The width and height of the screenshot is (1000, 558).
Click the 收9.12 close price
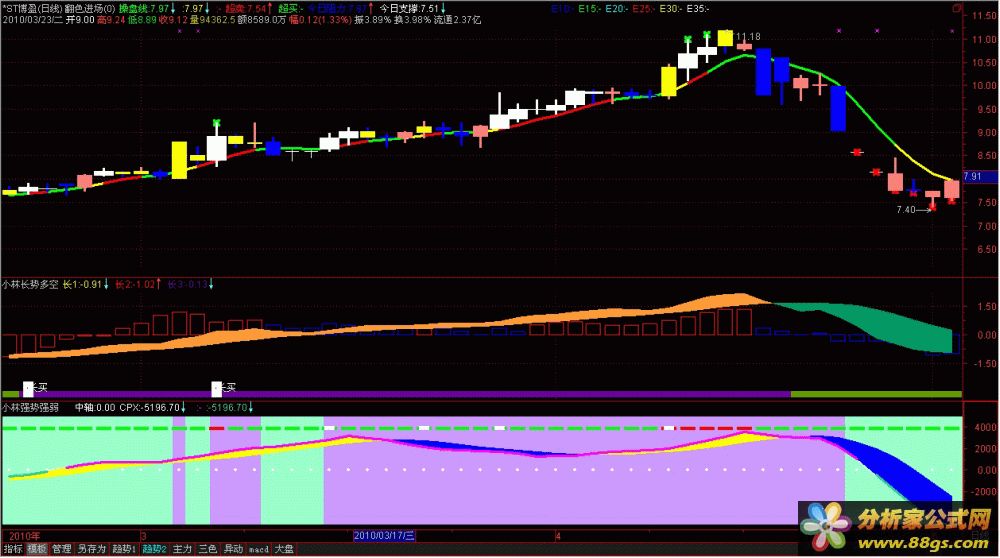173,20
